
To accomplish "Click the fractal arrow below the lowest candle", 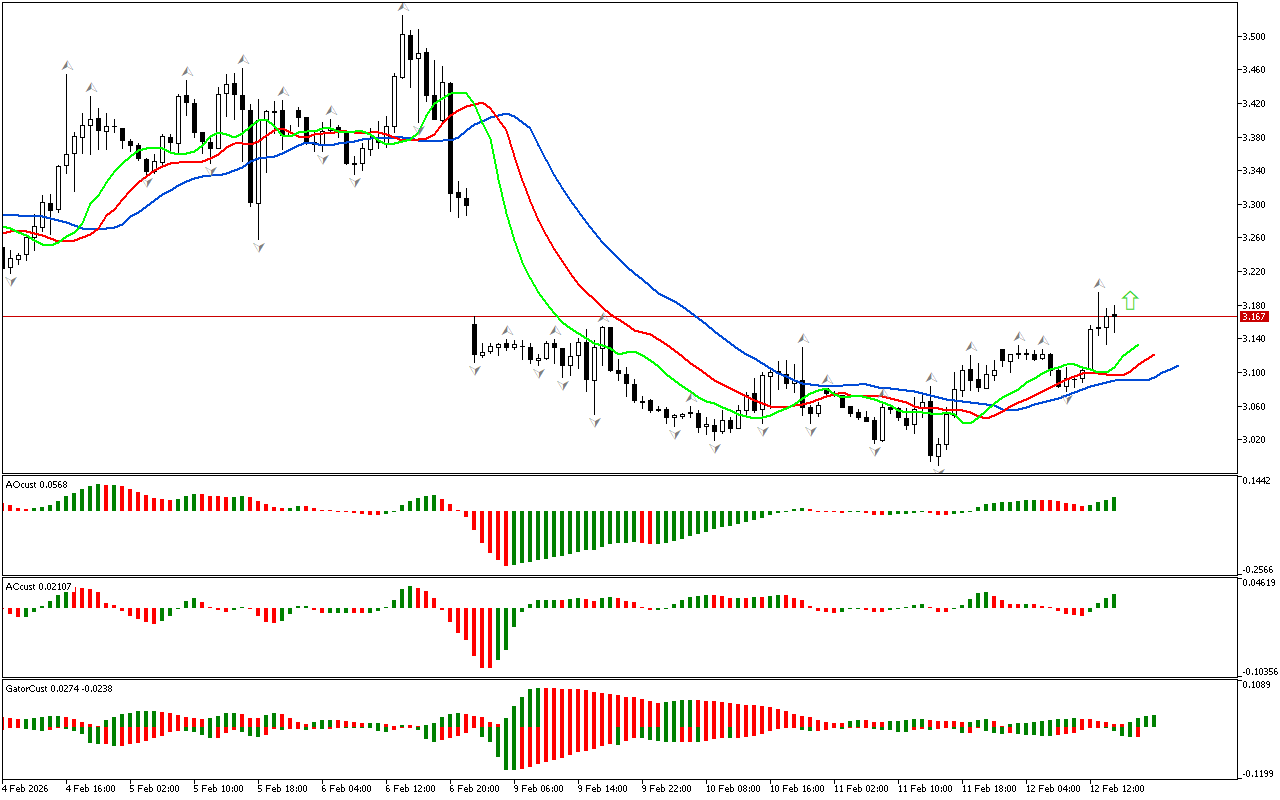I will pos(938,468).
